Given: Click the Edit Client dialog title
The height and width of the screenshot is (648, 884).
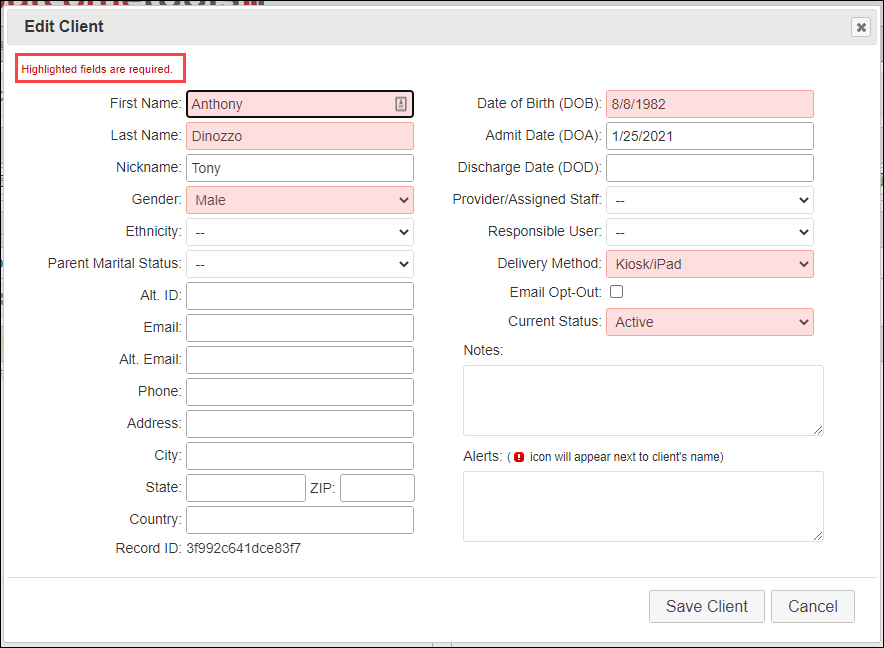Looking at the screenshot, I should [64, 27].
